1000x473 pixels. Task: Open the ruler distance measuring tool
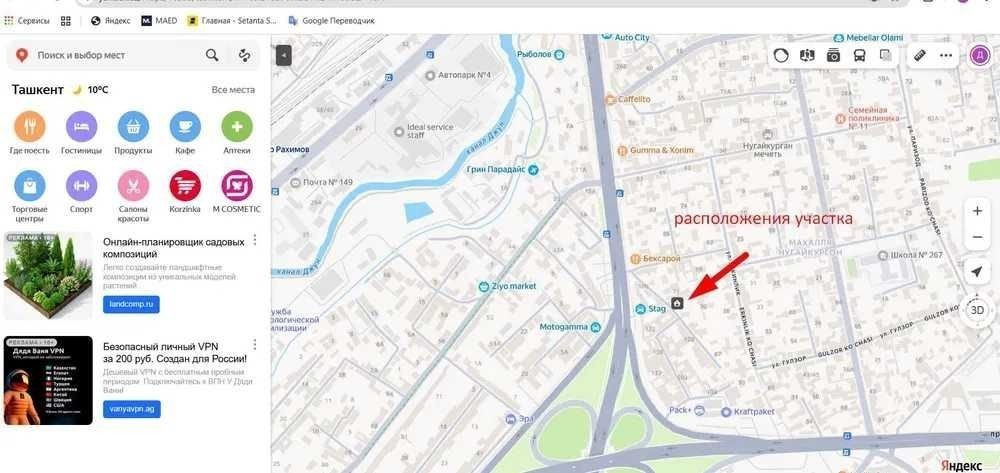(x=919, y=55)
